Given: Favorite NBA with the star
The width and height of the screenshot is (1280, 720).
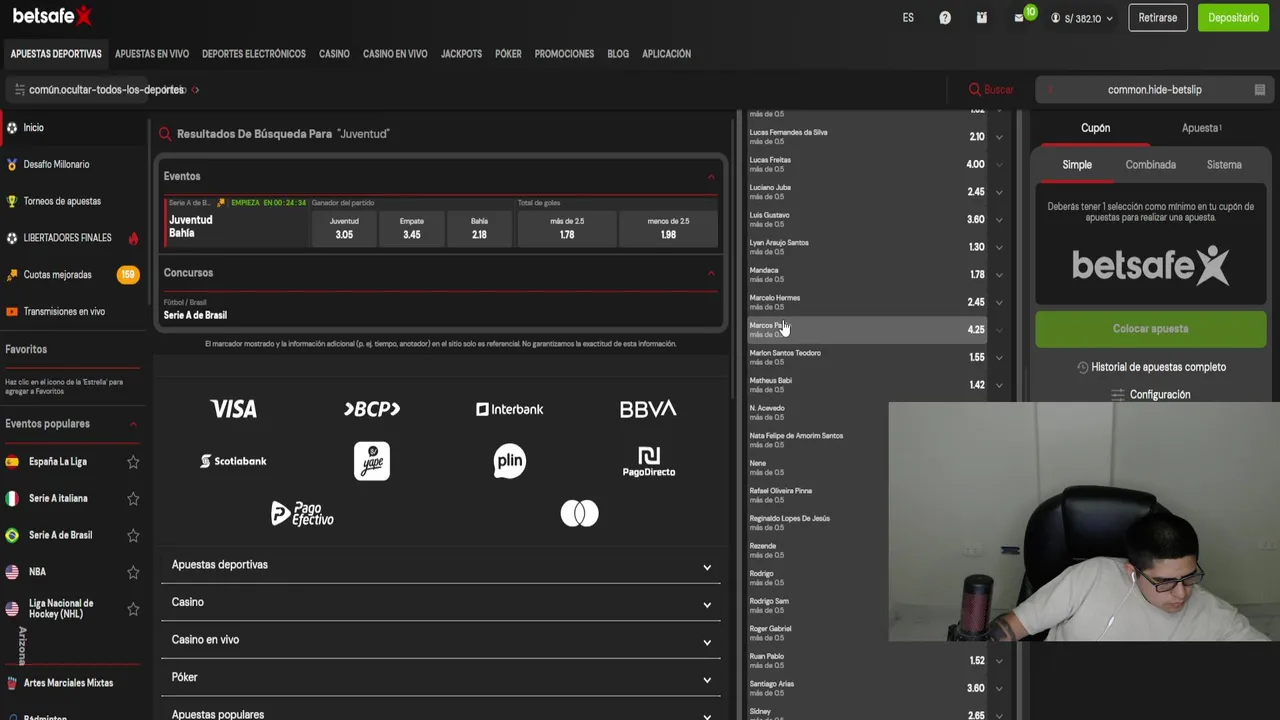Looking at the screenshot, I should (133, 572).
